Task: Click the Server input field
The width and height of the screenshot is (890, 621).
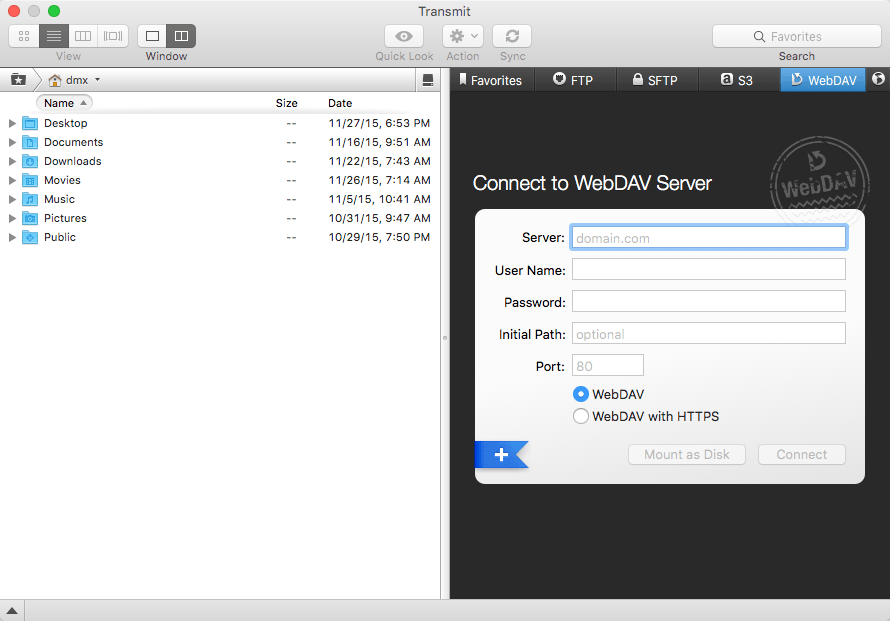Action: click(x=708, y=238)
